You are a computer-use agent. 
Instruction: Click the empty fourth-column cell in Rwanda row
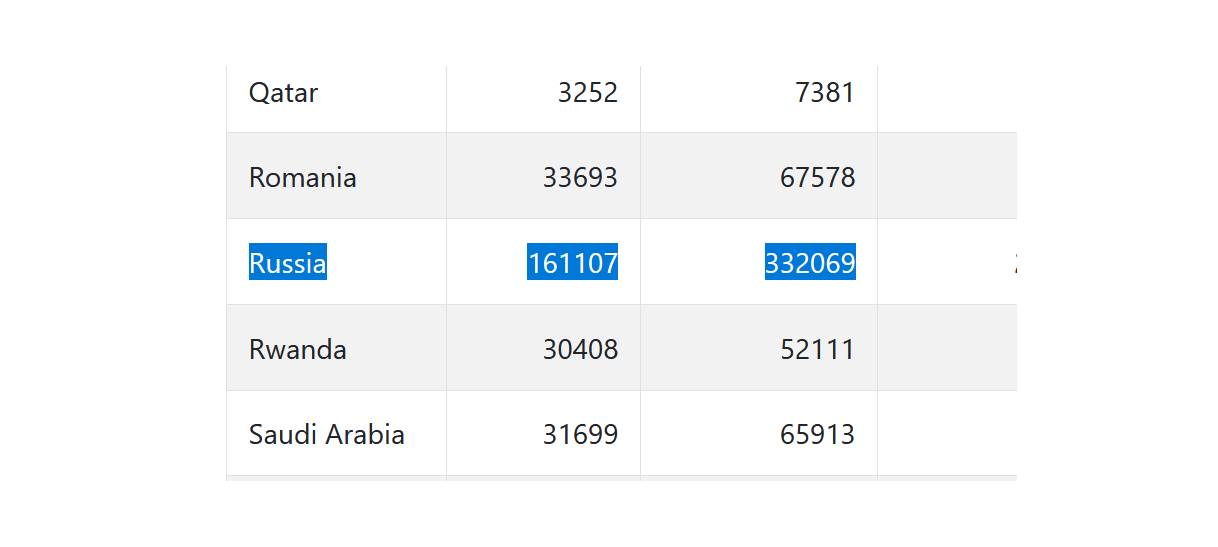click(947, 348)
